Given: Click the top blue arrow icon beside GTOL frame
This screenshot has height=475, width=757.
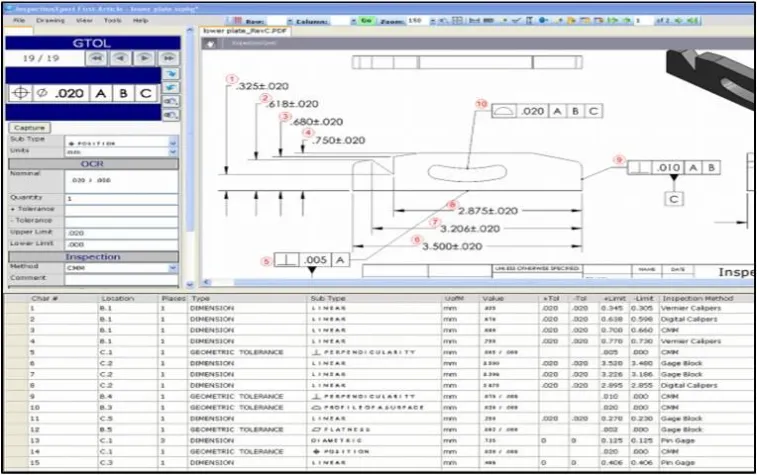Looking at the screenshot, I should pos(172,75).
